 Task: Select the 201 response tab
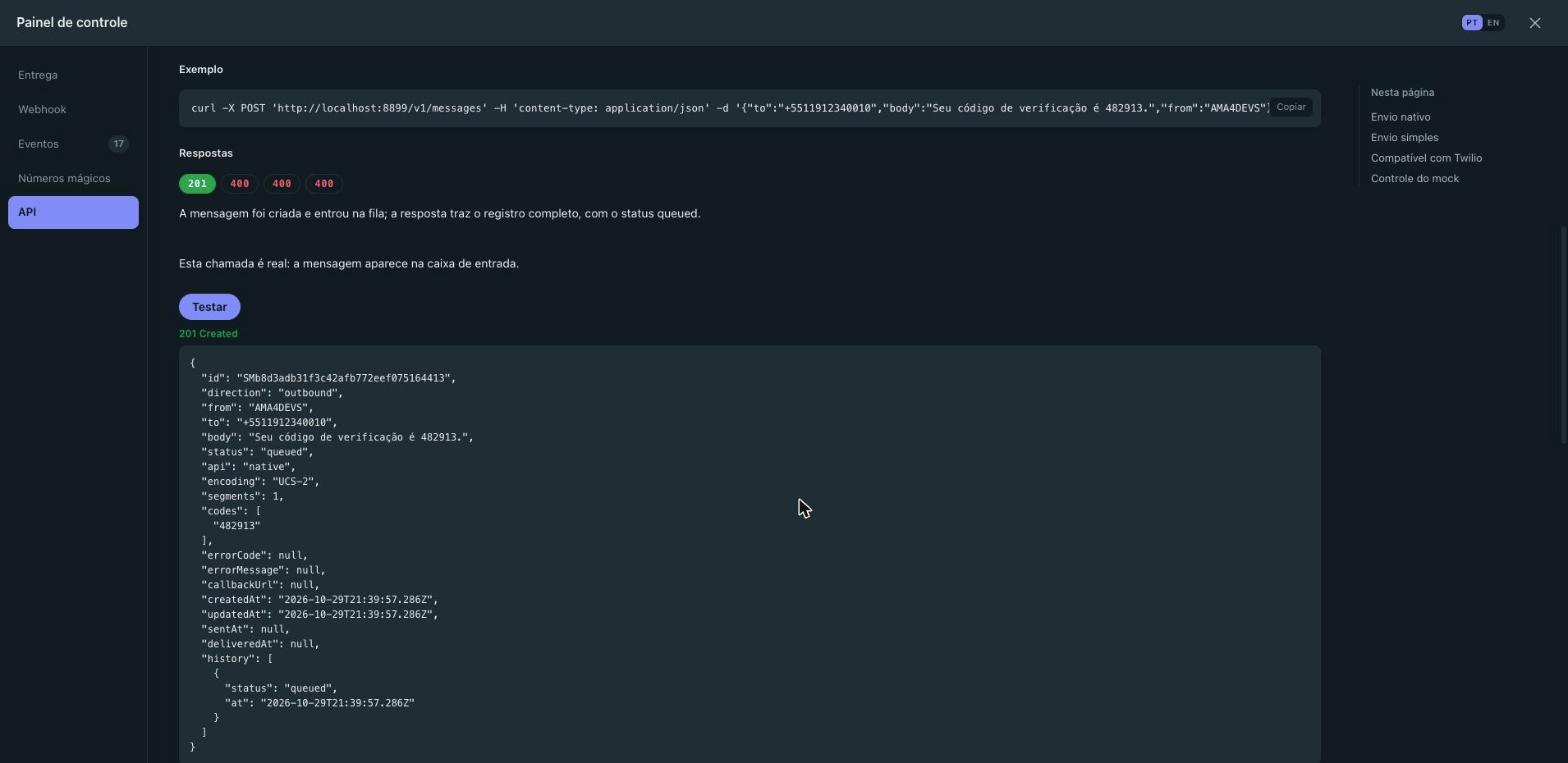pyautogui.click(x=197, y=183)
